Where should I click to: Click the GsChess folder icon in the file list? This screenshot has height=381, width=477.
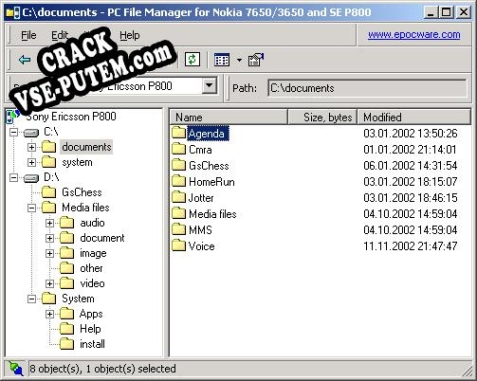point(179,165)
